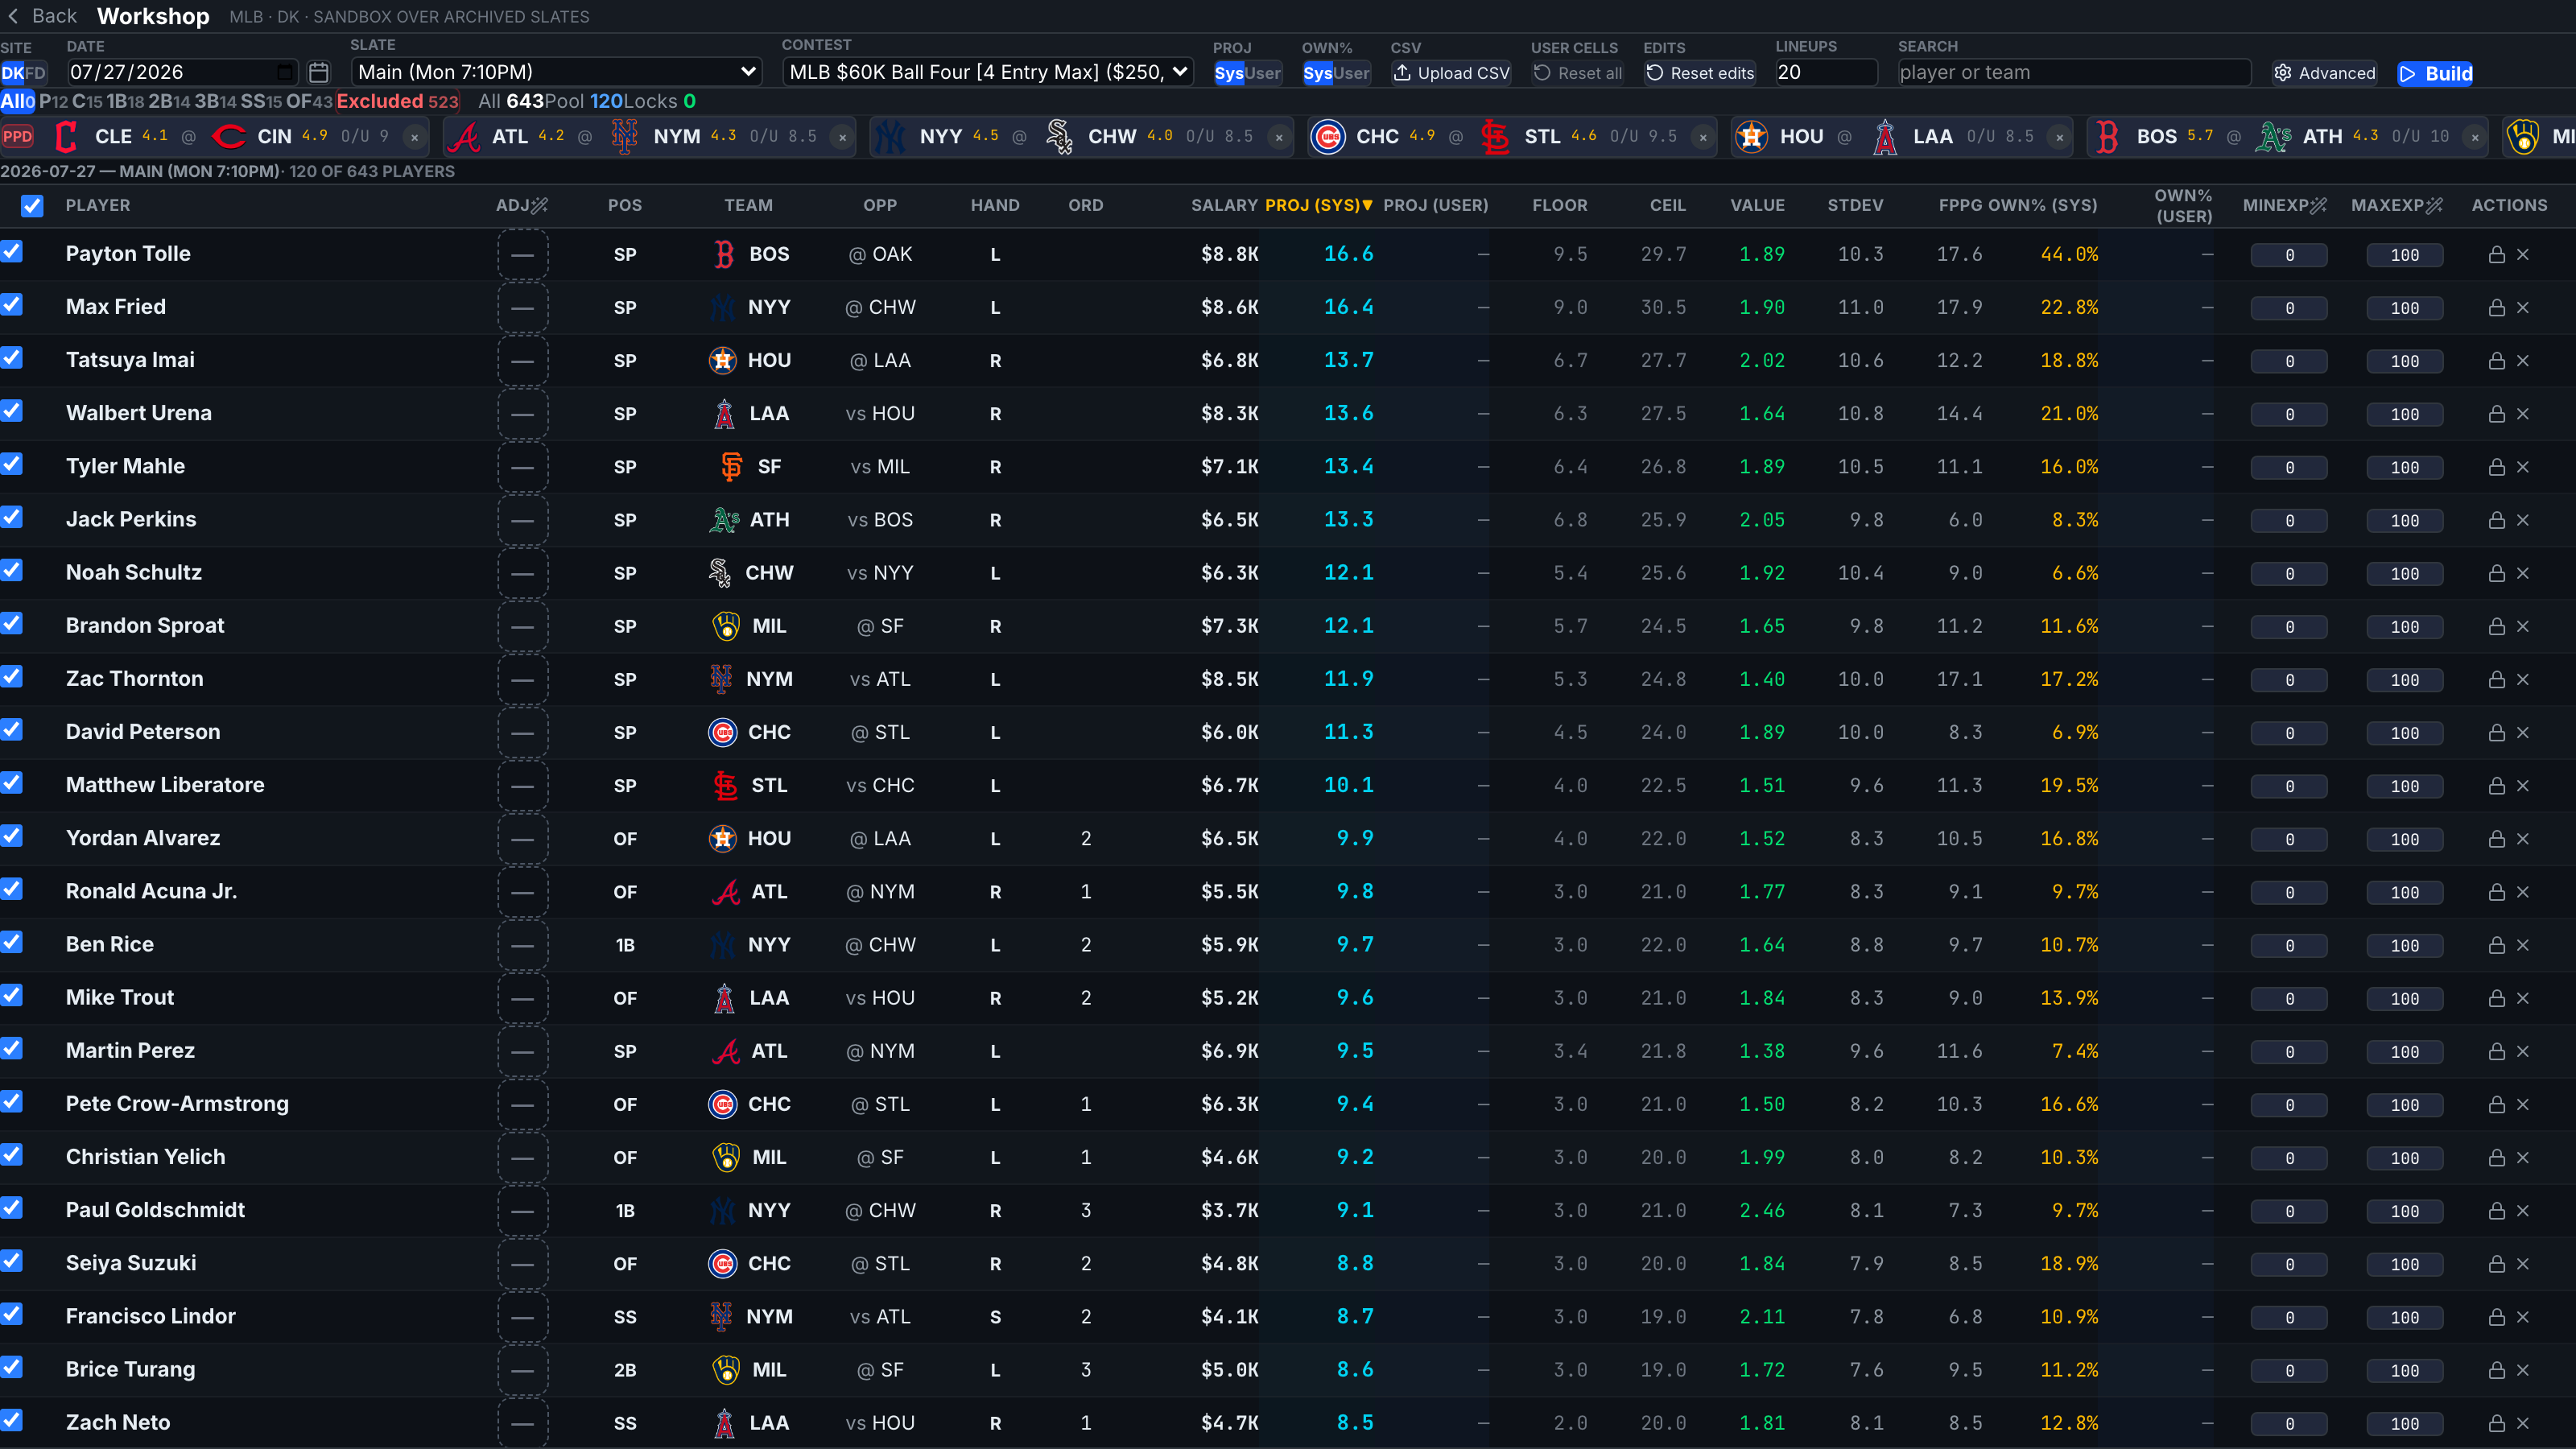The width and height of the screenshot is (2576, 1449).
Task: Click the Reset all button
Action: [x=1578, y=73]
